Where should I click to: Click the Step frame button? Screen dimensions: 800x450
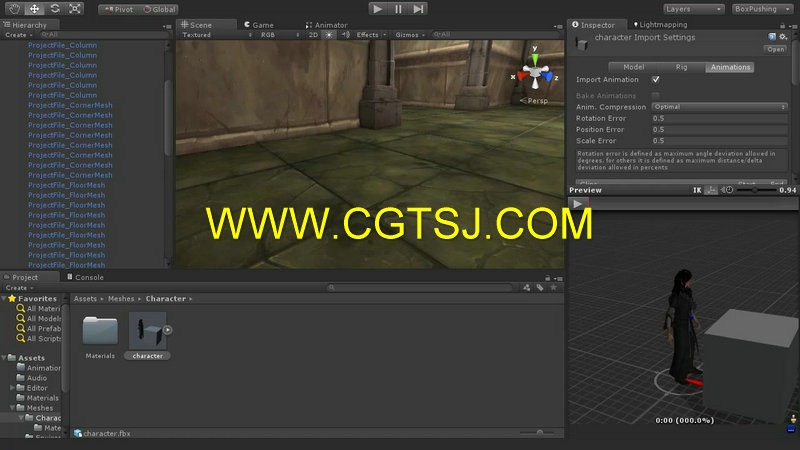point(418,9)
